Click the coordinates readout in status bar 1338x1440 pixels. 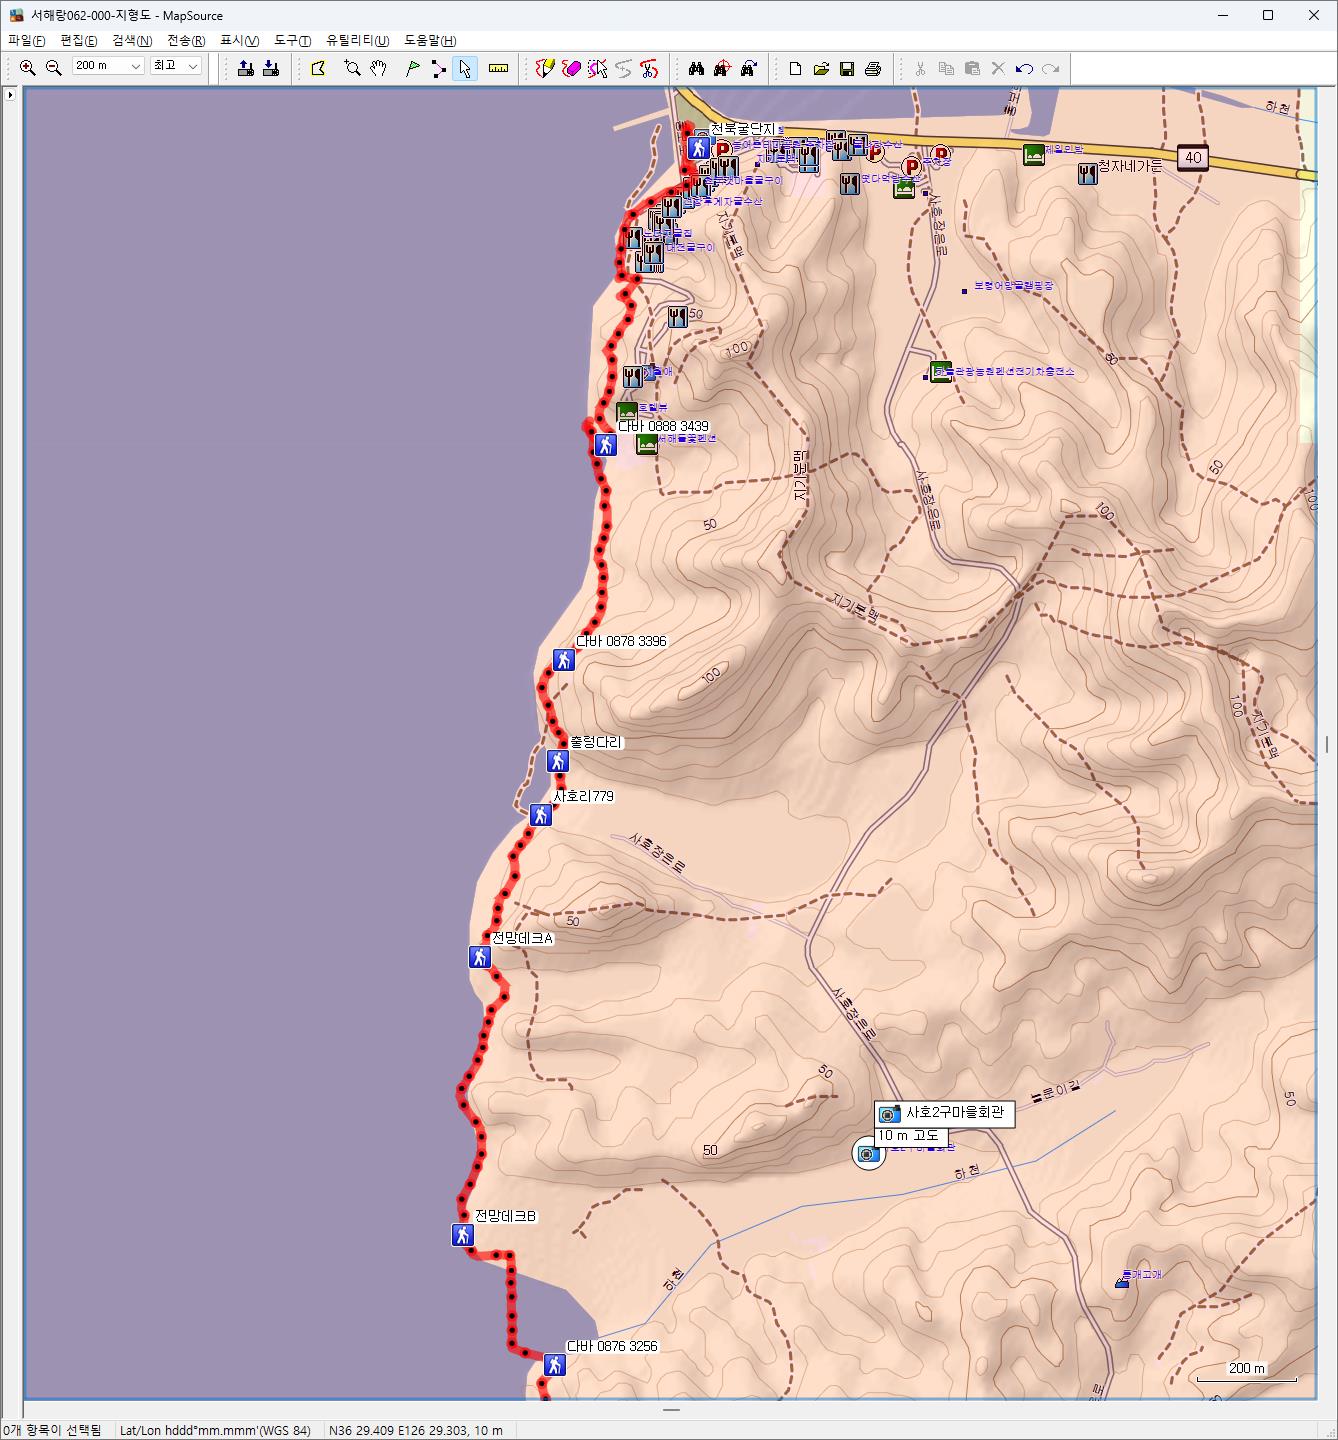click(416, 1430)
